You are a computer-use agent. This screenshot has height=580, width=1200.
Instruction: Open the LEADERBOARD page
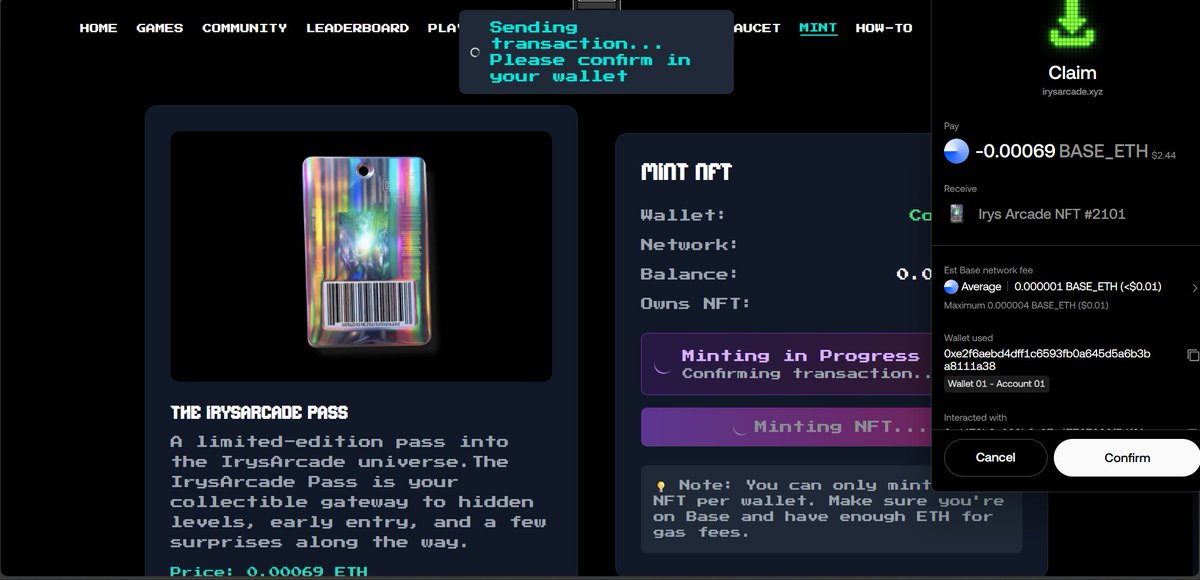click(358, 28)
